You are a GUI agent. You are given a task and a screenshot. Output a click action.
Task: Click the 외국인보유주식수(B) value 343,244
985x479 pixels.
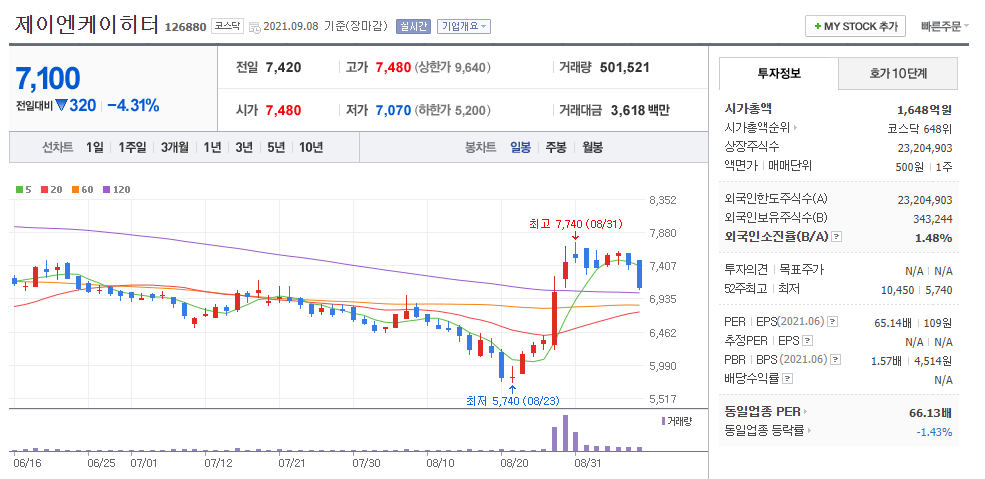click(x=933, y=218)
